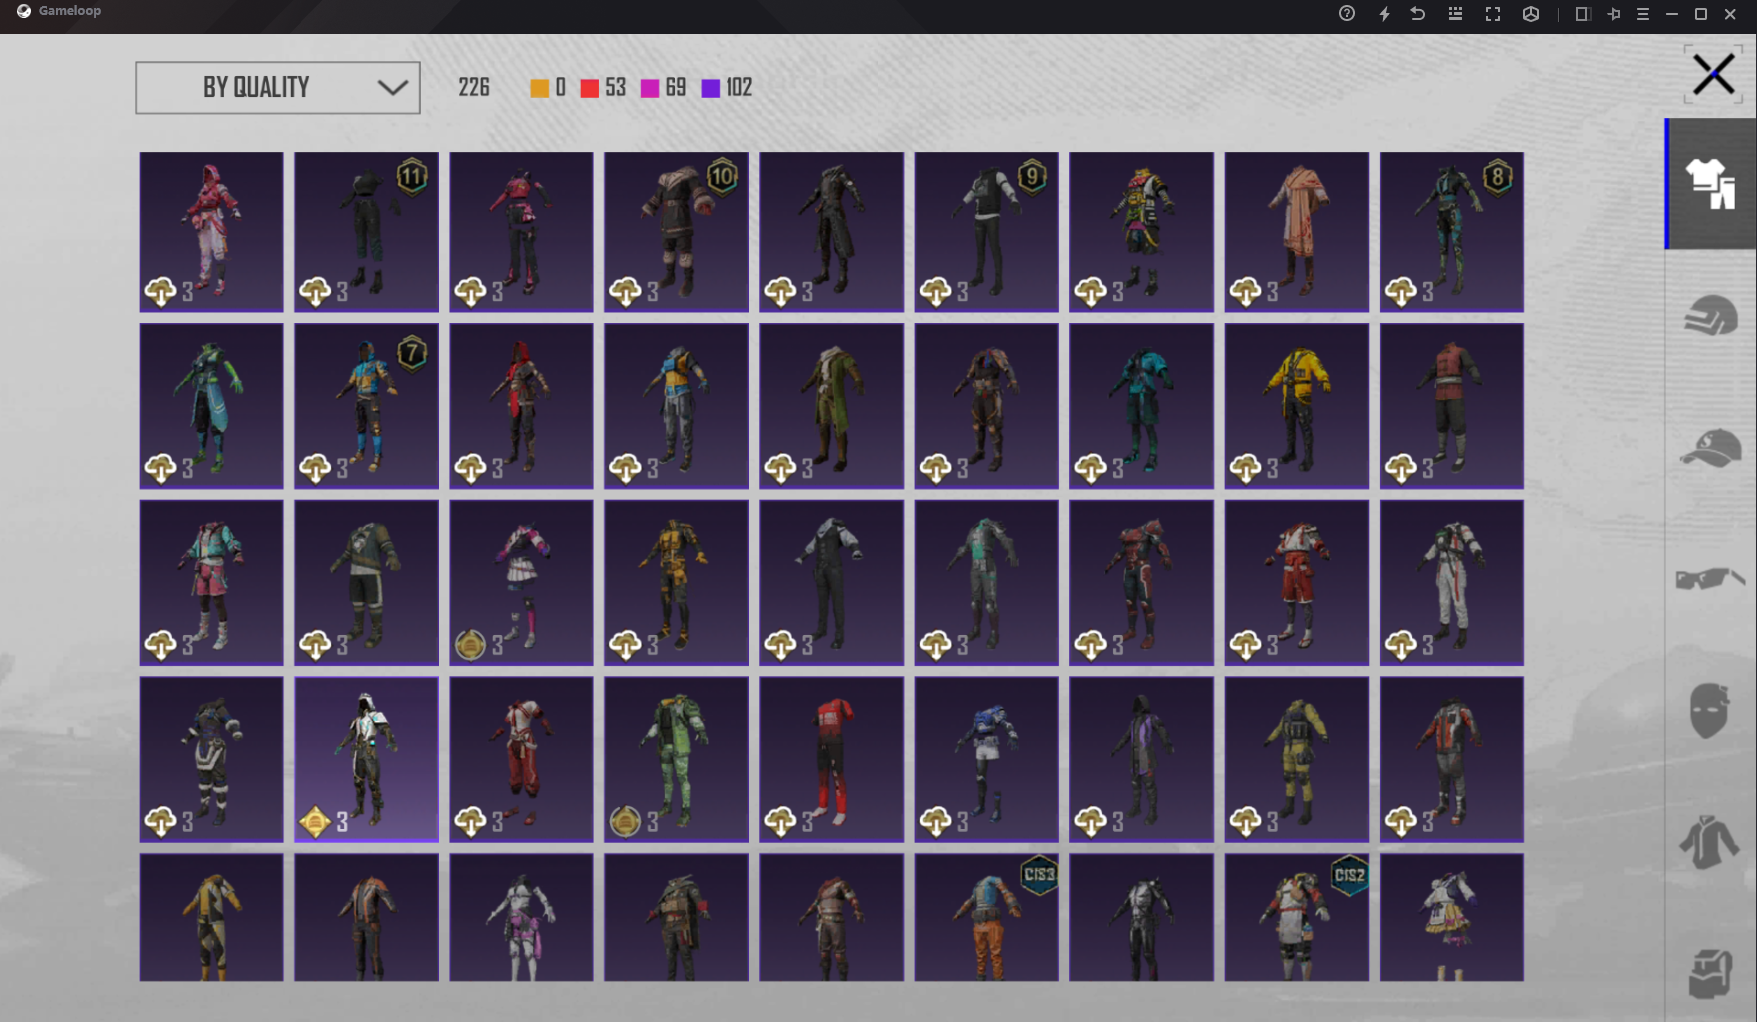The image size is (1757, 1022).
Task: Select the blue and white mech outfit
Action: pyautogui.click(x=986, y=760)
